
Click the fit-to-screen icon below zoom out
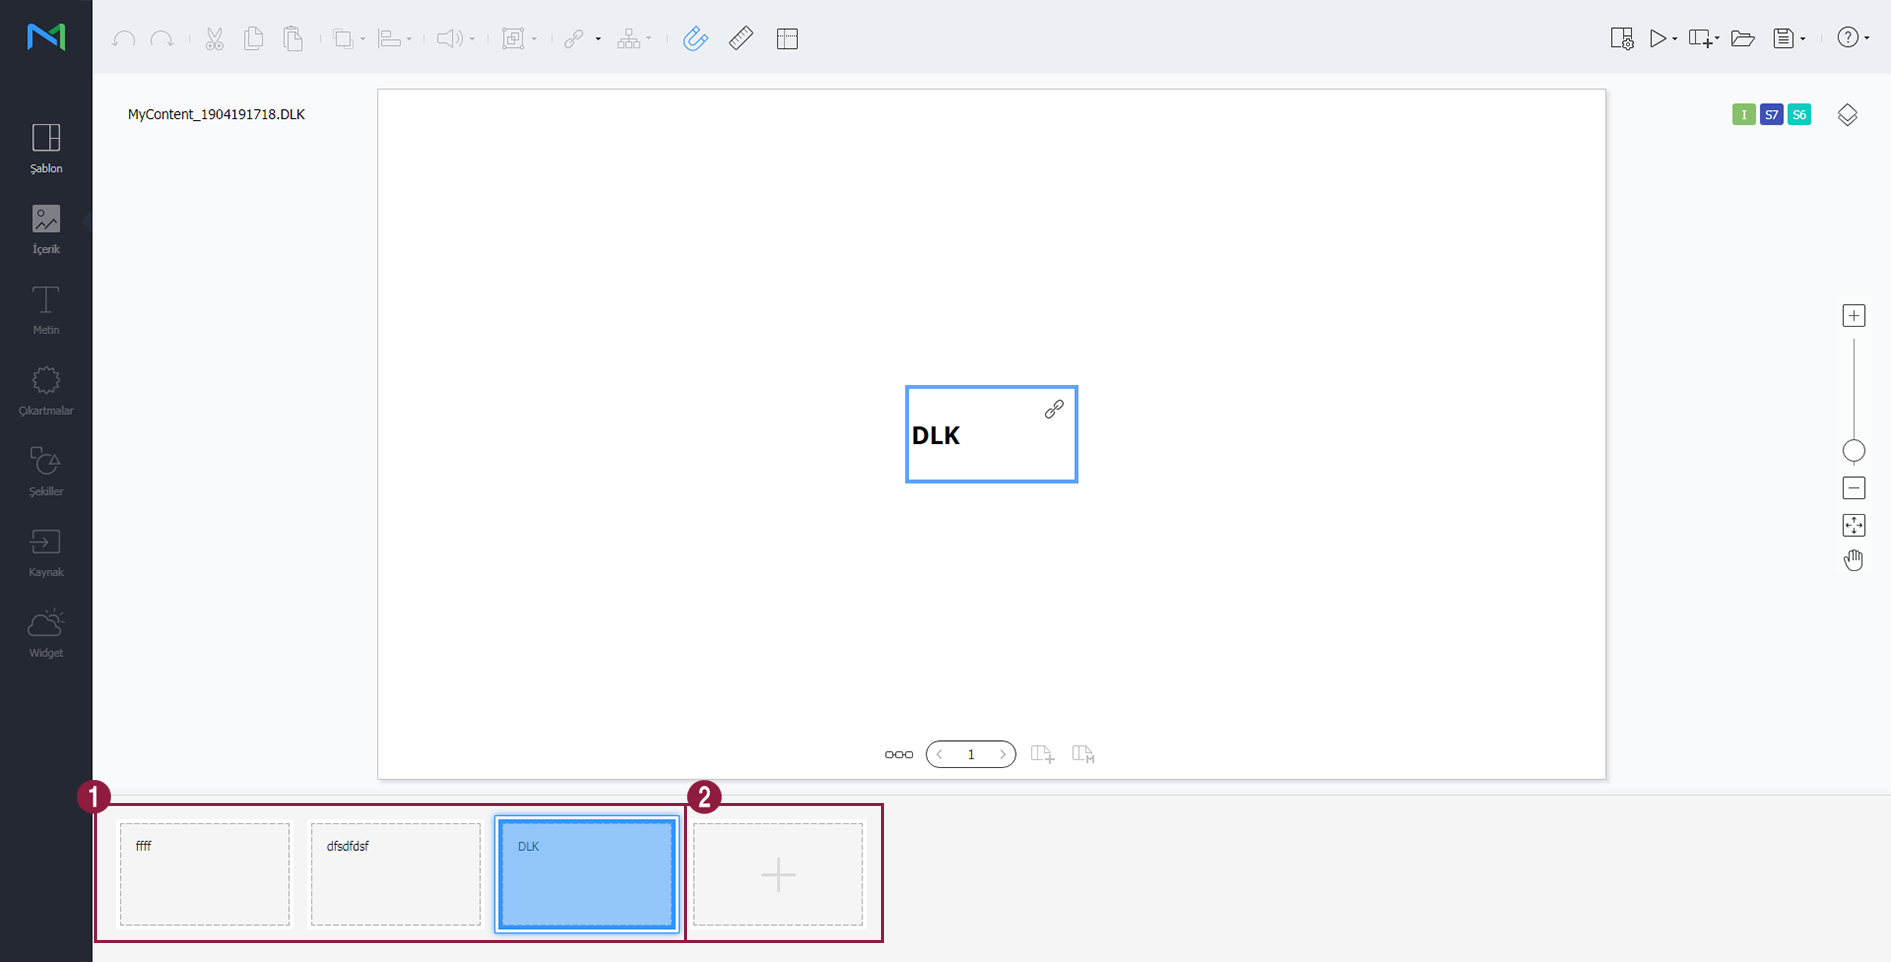coord(1853,525)
